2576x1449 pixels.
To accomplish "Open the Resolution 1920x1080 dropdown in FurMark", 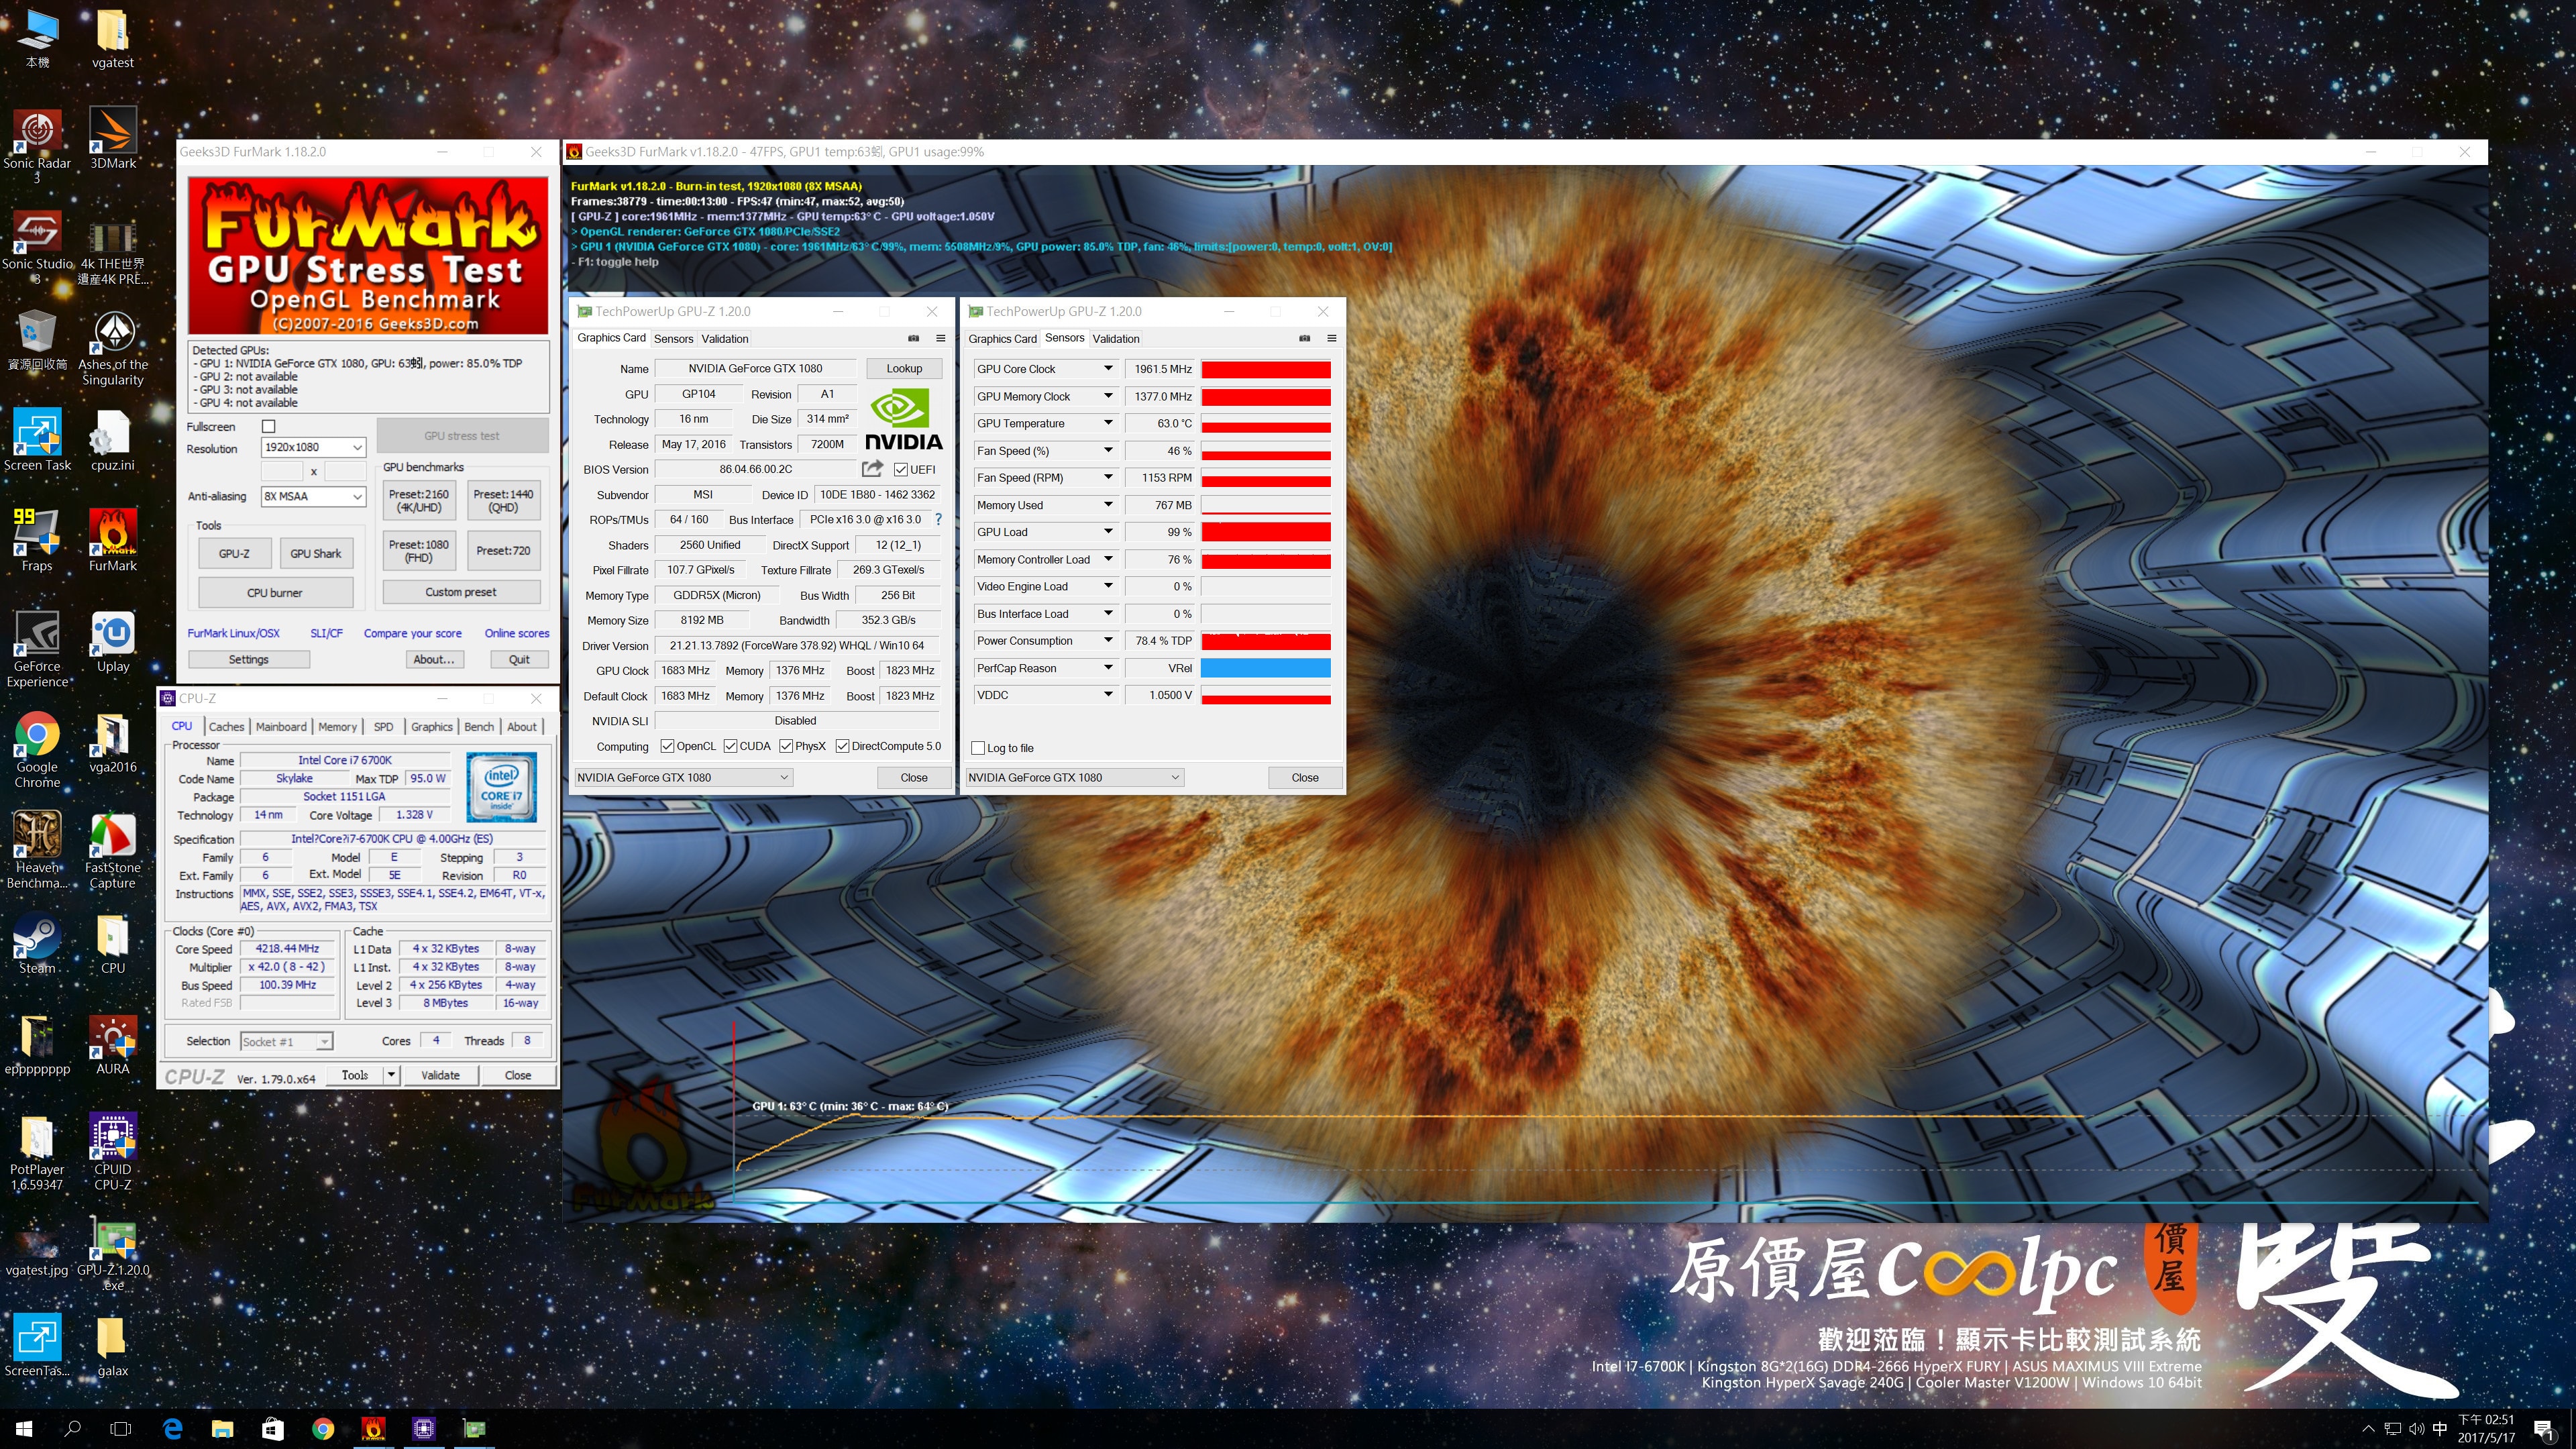I will [313, 447].
